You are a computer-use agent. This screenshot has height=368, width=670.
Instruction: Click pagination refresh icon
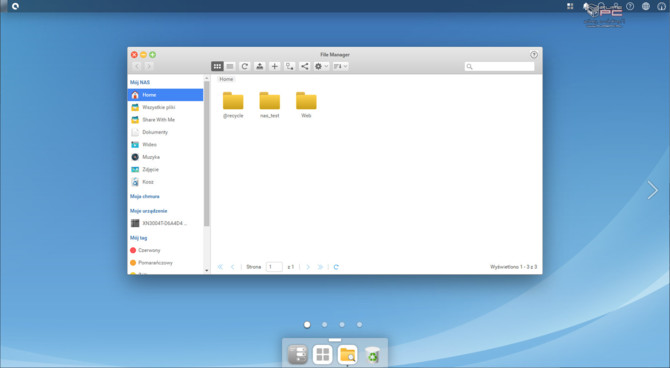coord(336,267)
